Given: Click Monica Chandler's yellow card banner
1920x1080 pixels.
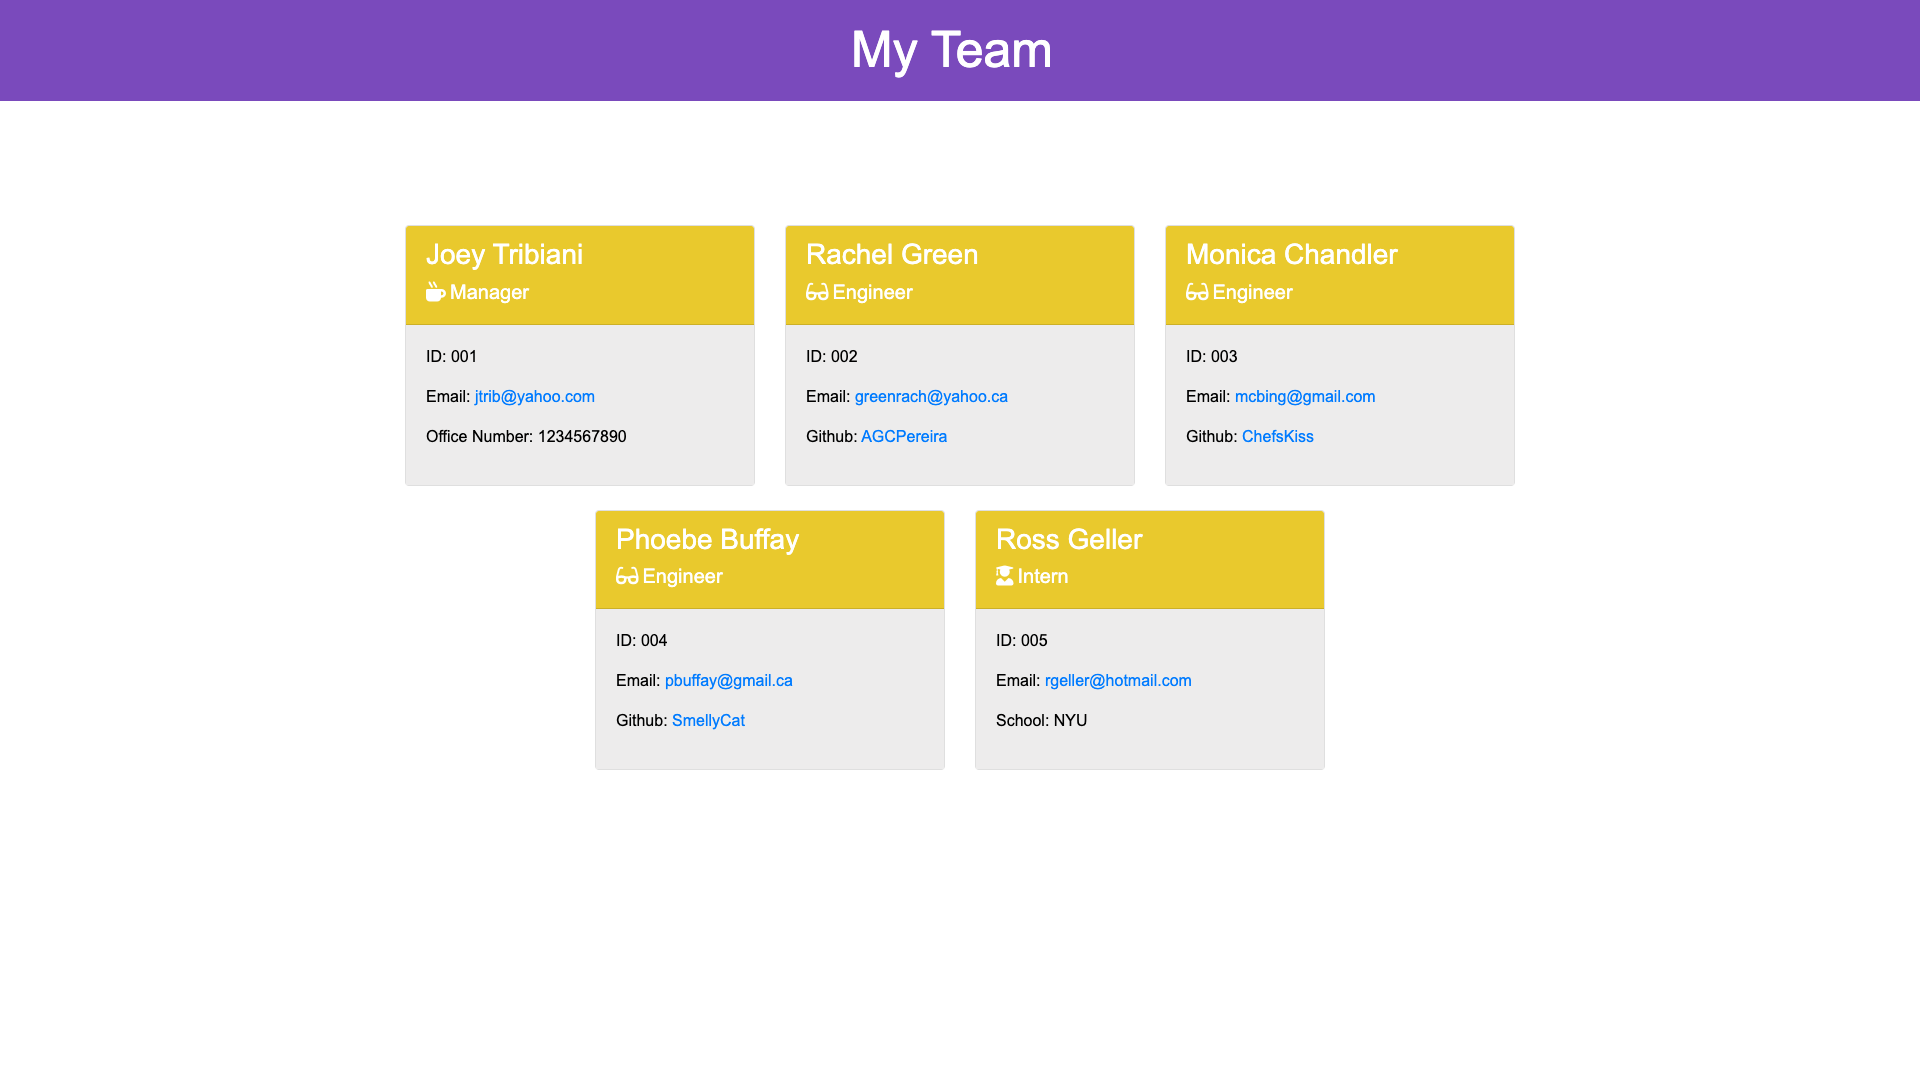Looking at the screenshot, I should [x=1339, y=275].
